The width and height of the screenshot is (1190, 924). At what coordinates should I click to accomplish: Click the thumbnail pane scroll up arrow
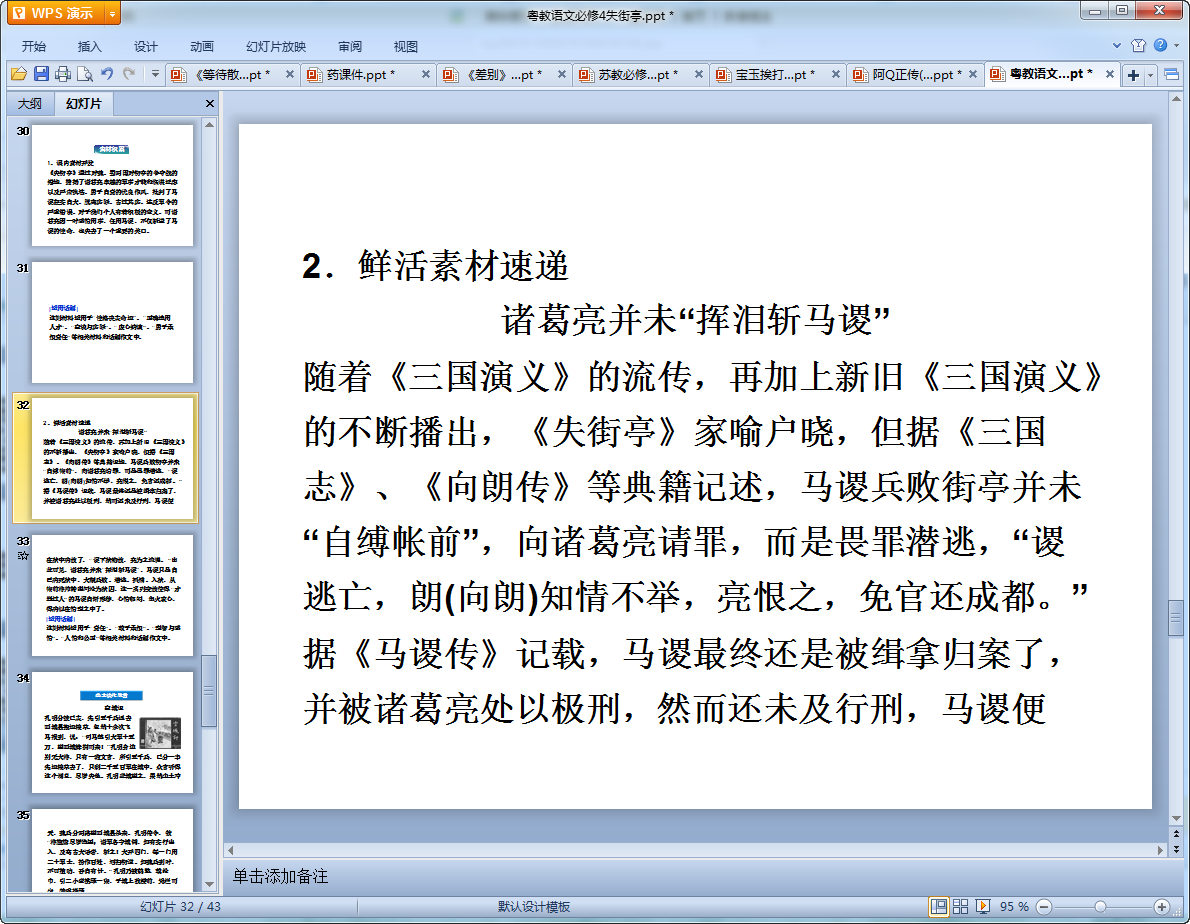pos(209,124)
